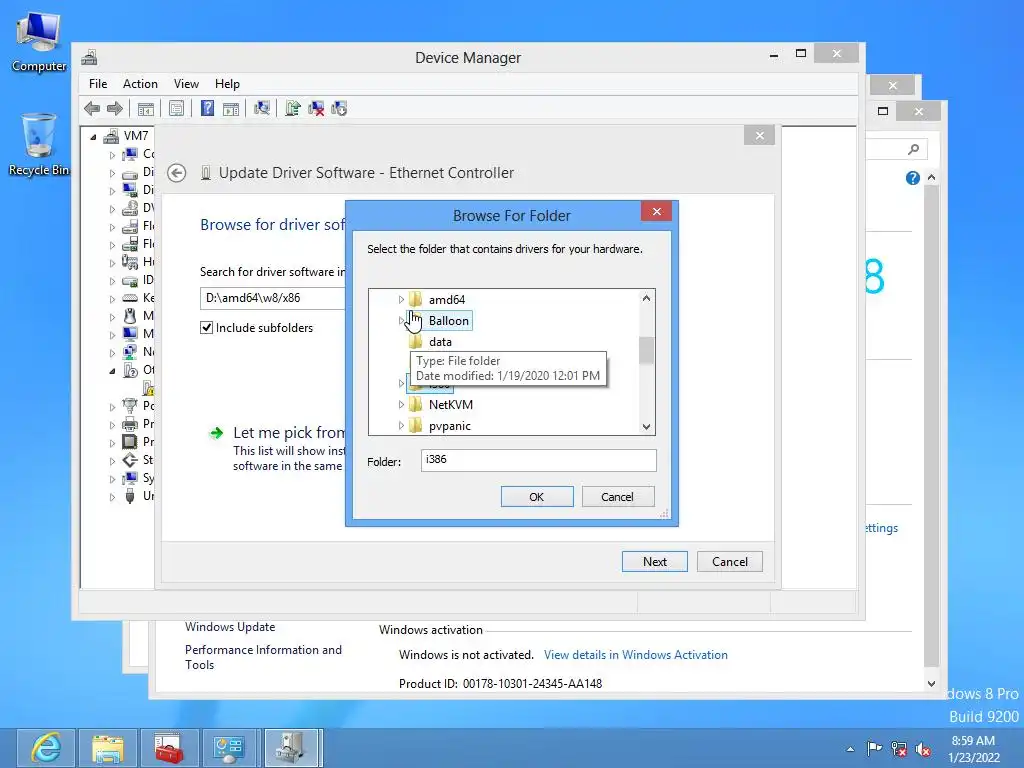Expand the DVD drives tree node arrow
This screenshot has height=768, width=1024.
(112, 209)
